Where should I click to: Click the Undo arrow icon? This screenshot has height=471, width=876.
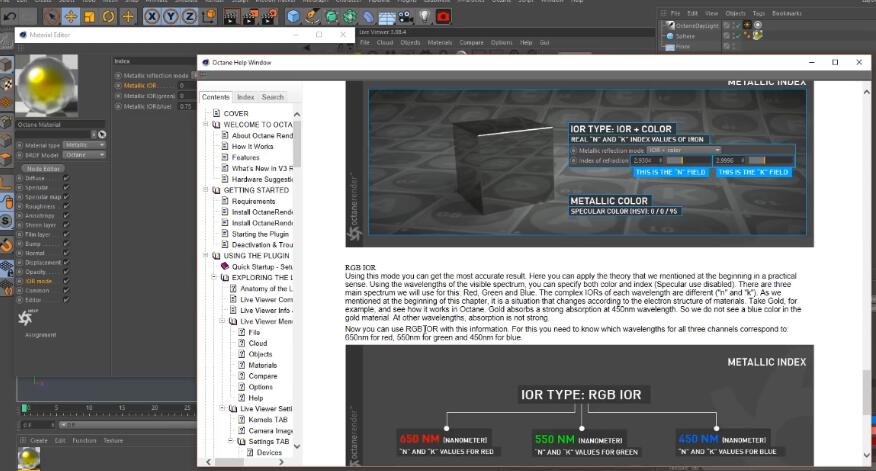[x=9, y=17]
